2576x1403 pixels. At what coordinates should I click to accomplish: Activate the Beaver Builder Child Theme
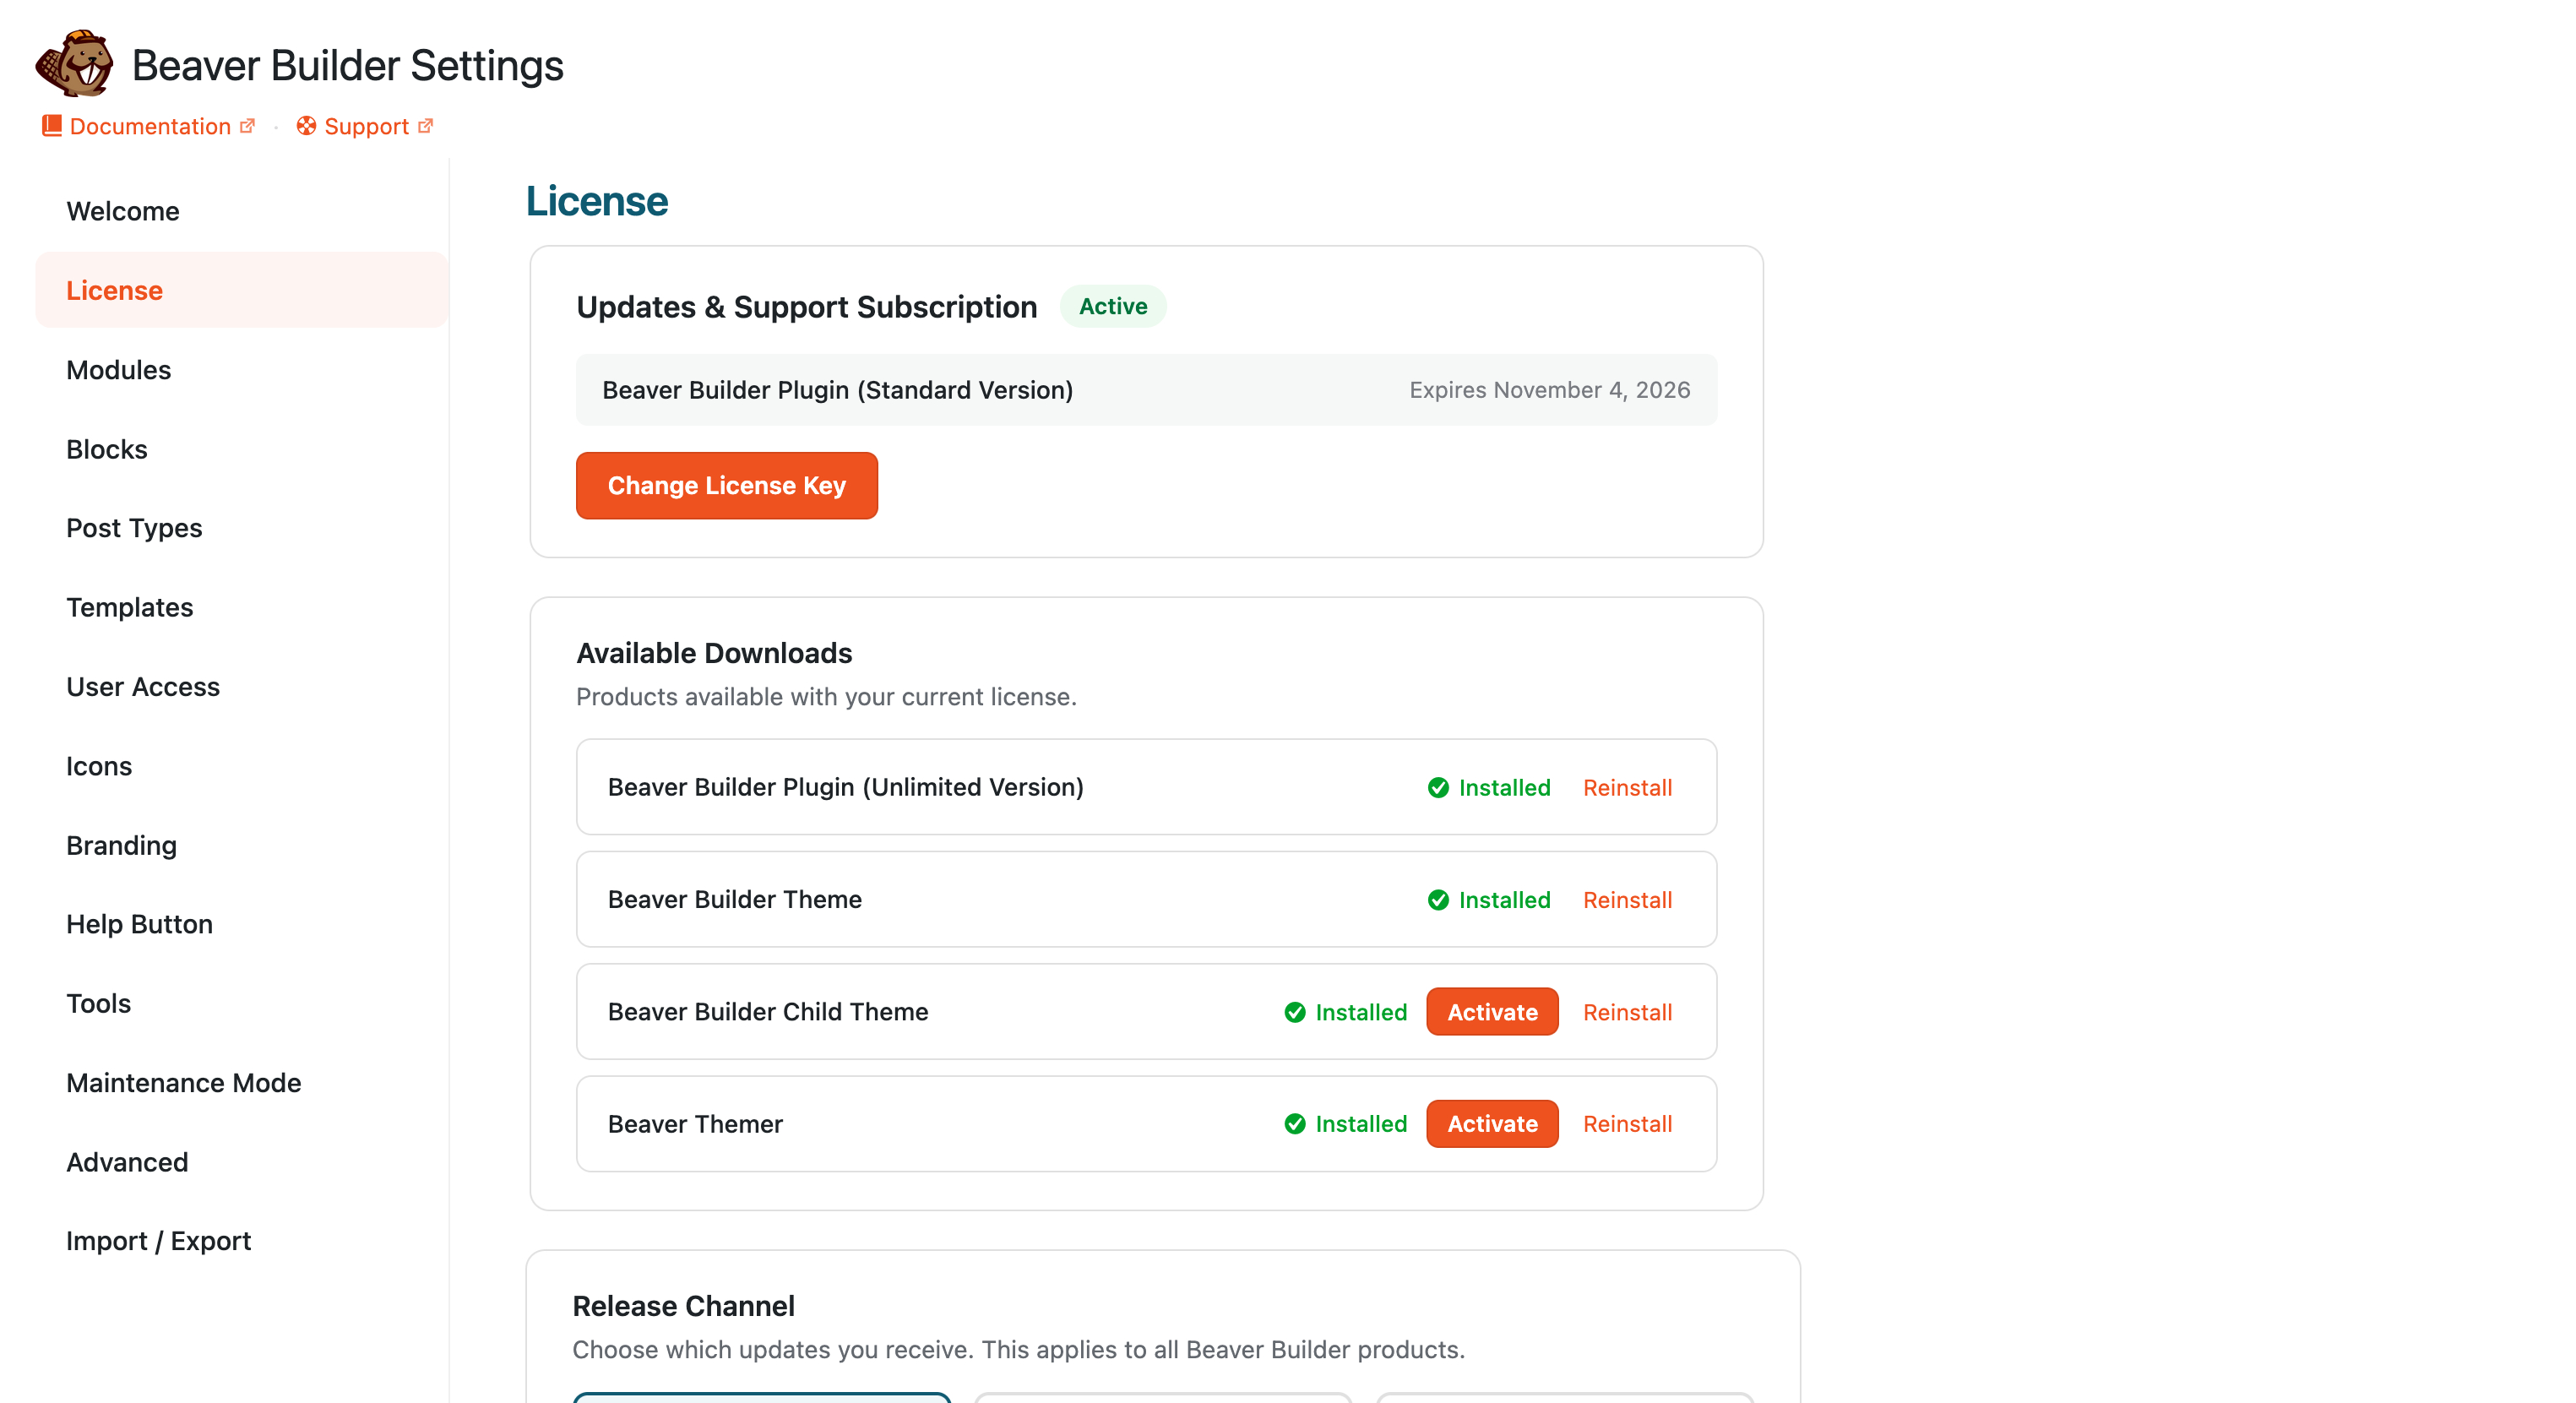[1492, 1012]
